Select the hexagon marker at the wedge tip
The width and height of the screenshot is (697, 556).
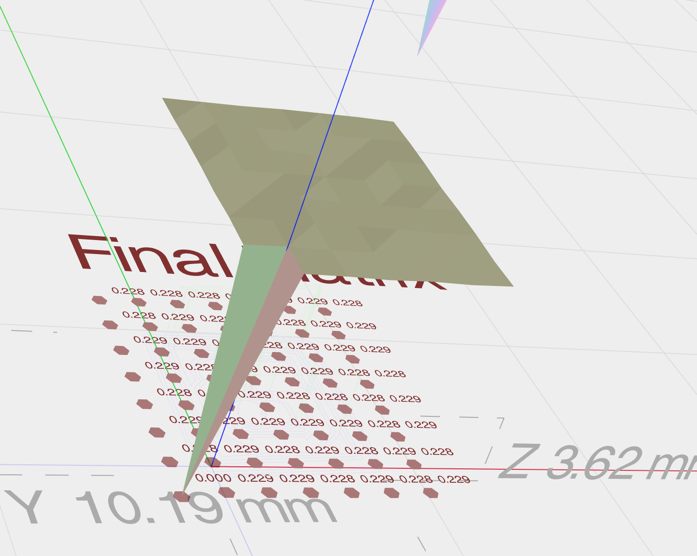pyautogui.click(x=181, y=496)
